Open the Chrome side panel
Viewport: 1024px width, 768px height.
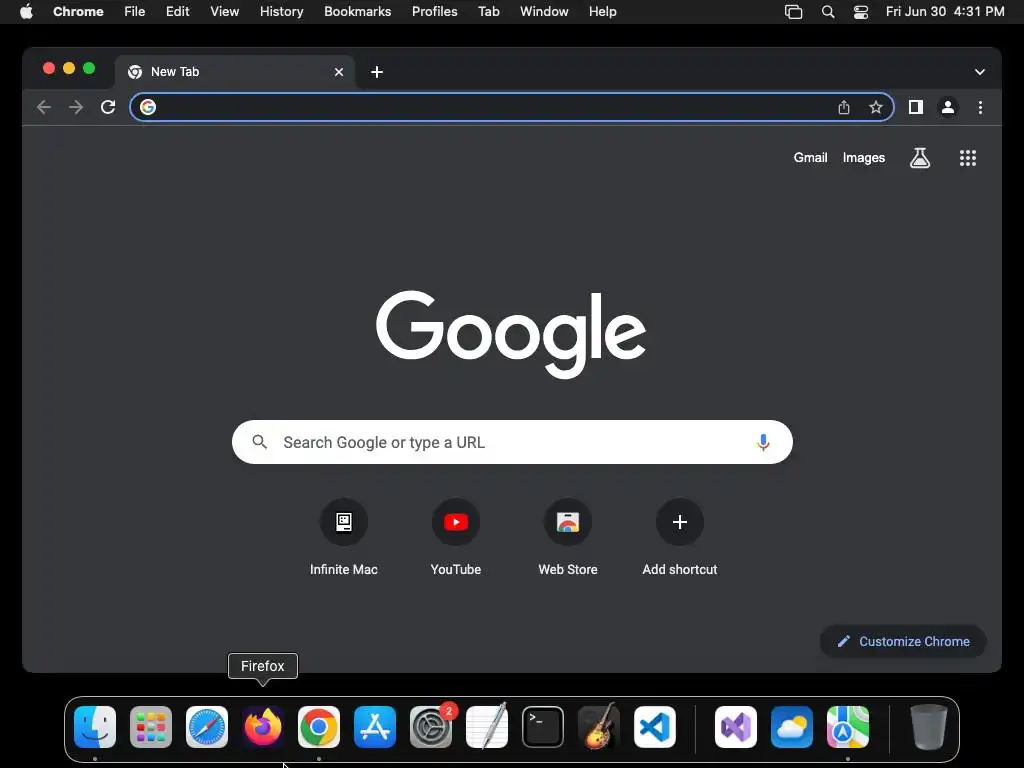(916, 107)
